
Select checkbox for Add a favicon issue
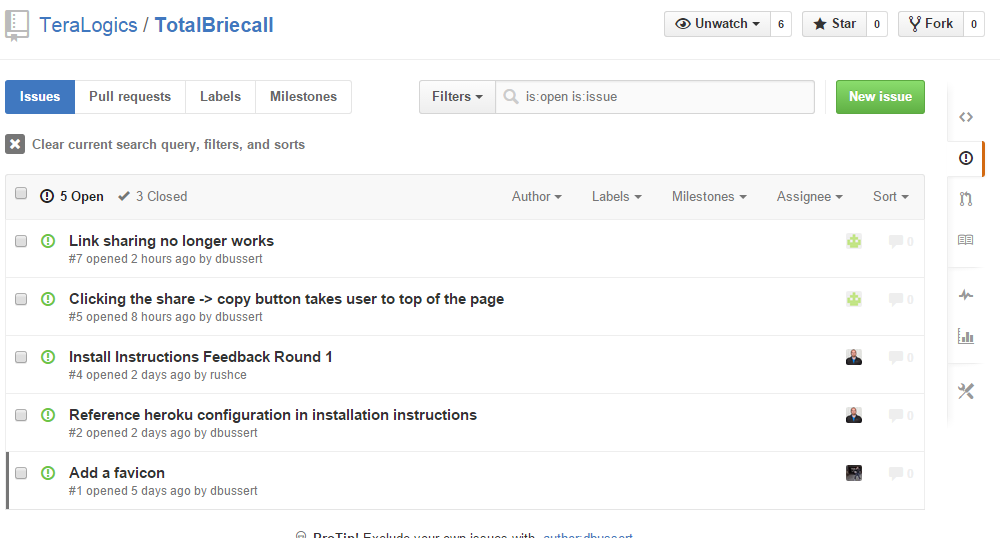(x=21, y=473)
